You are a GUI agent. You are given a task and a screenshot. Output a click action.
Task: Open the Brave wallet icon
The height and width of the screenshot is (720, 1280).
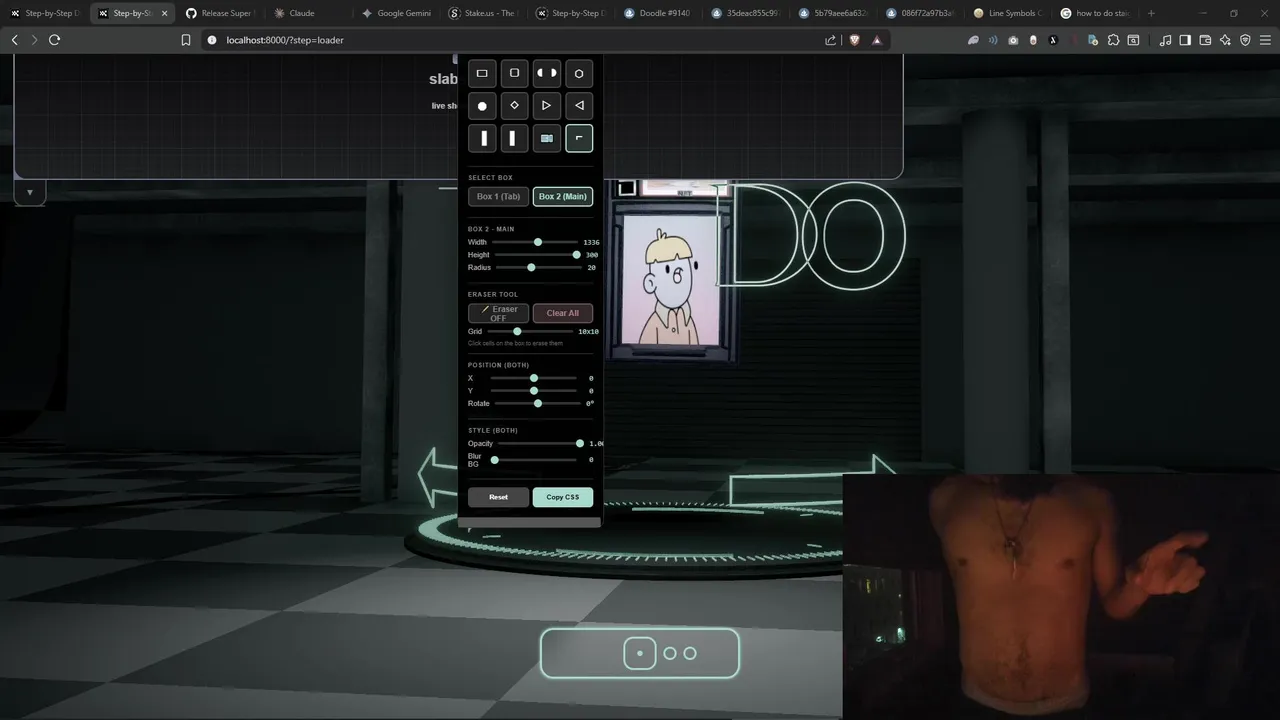click(x=1205, y=40)
